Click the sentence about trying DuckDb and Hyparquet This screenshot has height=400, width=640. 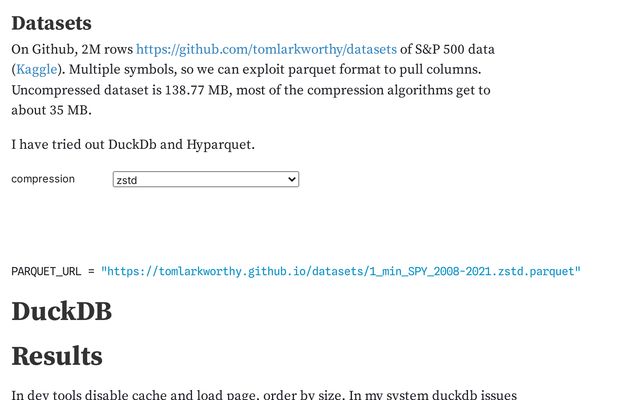click(133, 144)
